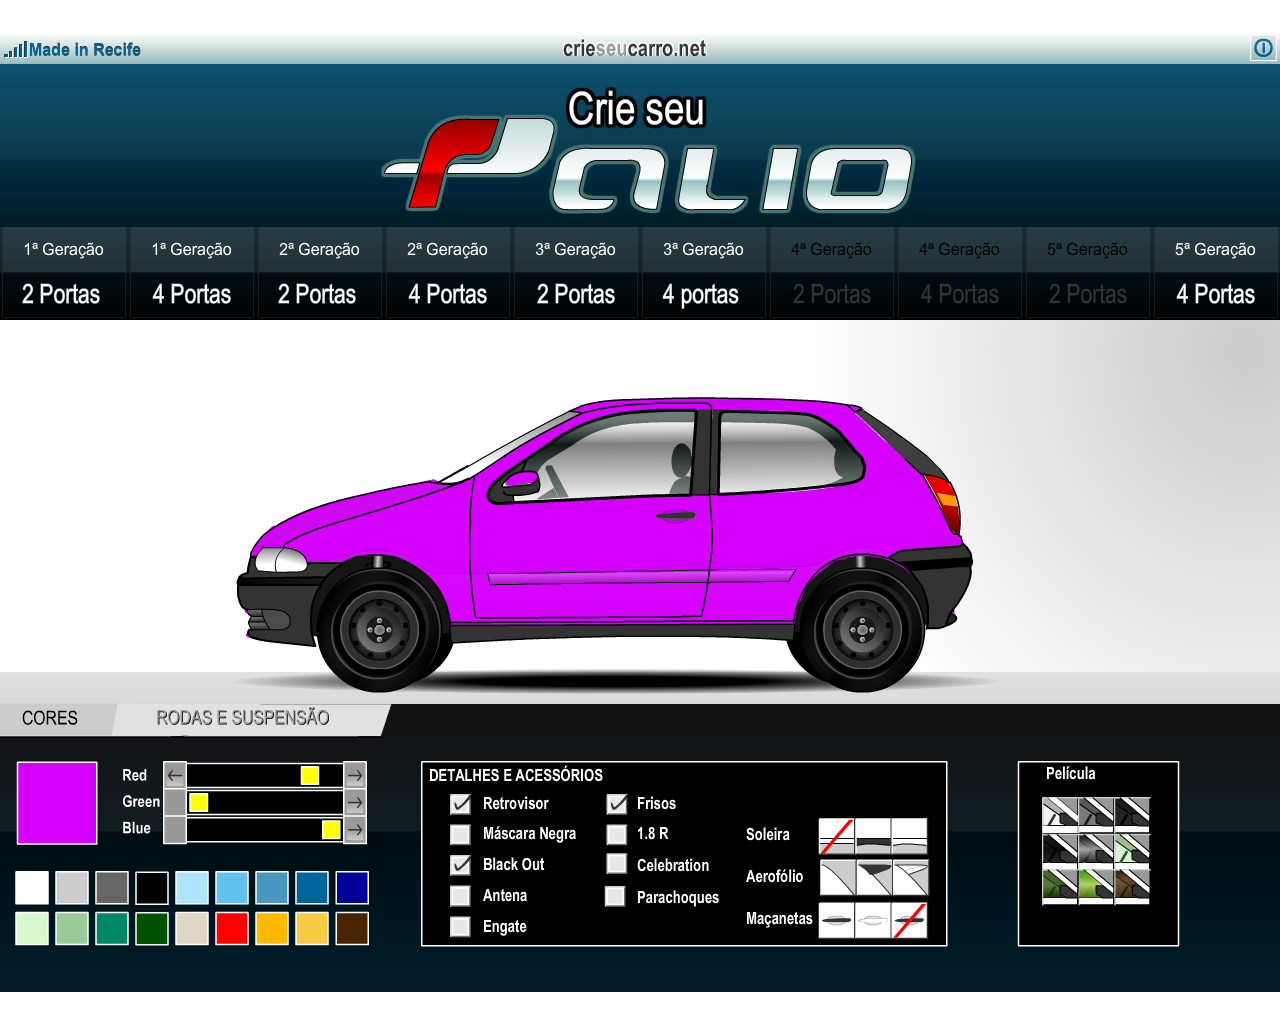Screen dimensions: 1280x1024
Task: Pick the black color swatch
Action: (x=152, y=888)
